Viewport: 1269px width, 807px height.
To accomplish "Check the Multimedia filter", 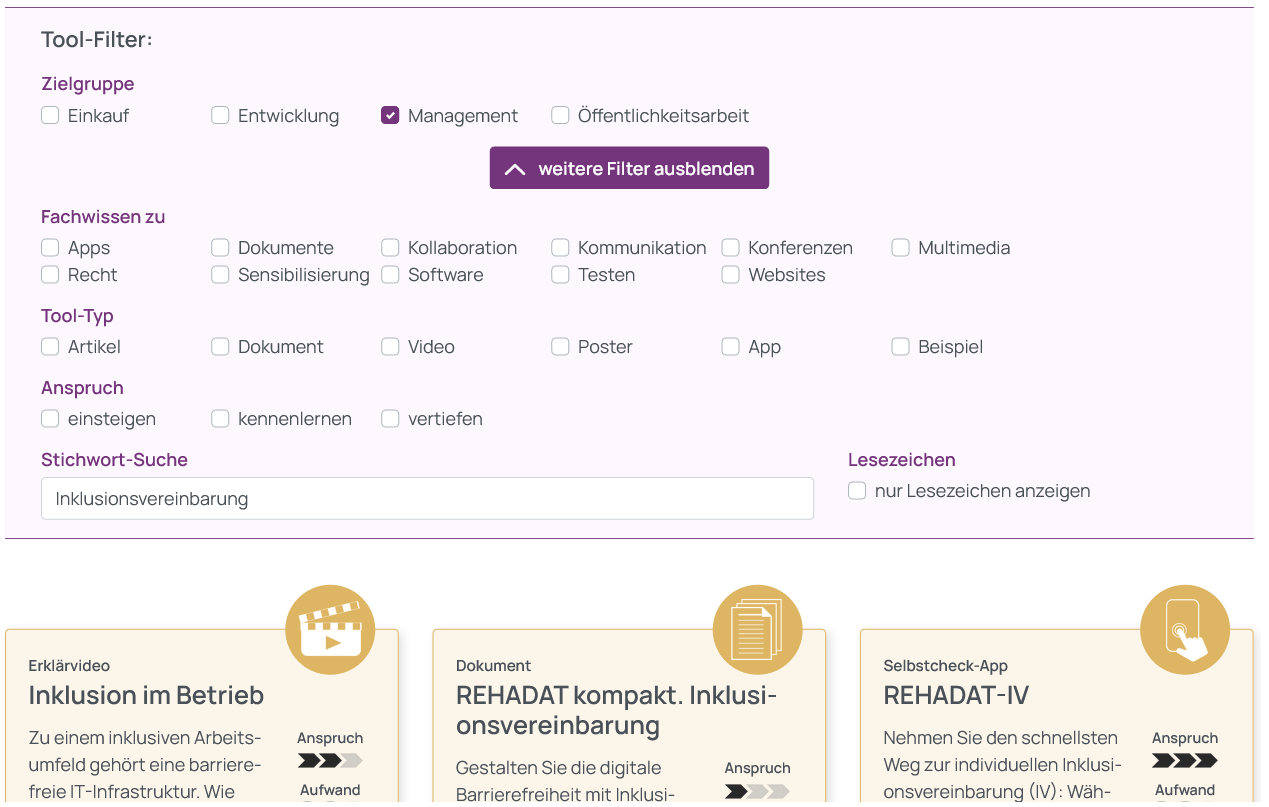I will pyautogui.click(x=900, y=247).
